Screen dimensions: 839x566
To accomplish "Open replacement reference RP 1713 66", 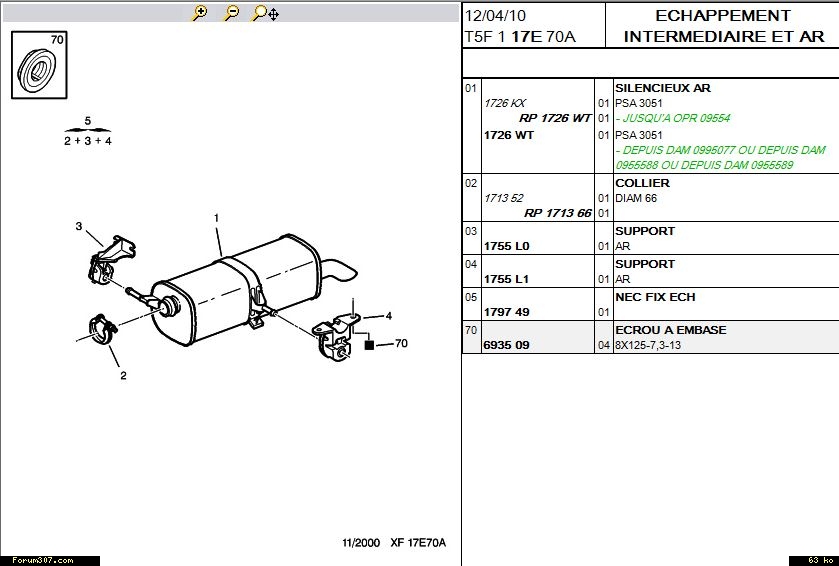I will (x=557, y=213).
